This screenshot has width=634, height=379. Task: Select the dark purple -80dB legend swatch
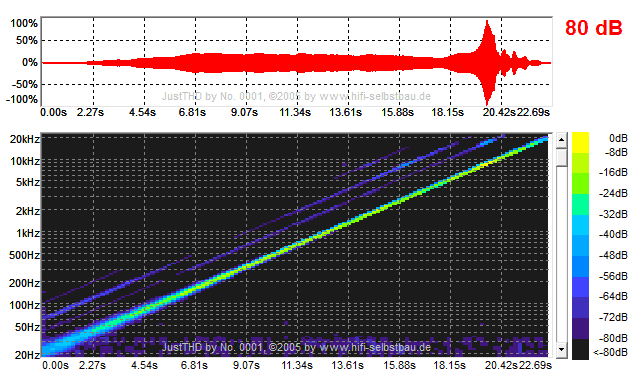pyautogui.click(x=580, y=328)
